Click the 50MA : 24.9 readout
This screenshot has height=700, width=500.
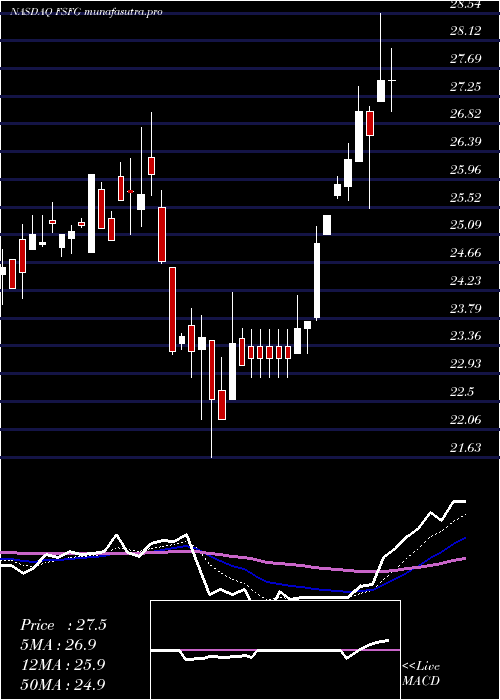[x=62, y=684]
